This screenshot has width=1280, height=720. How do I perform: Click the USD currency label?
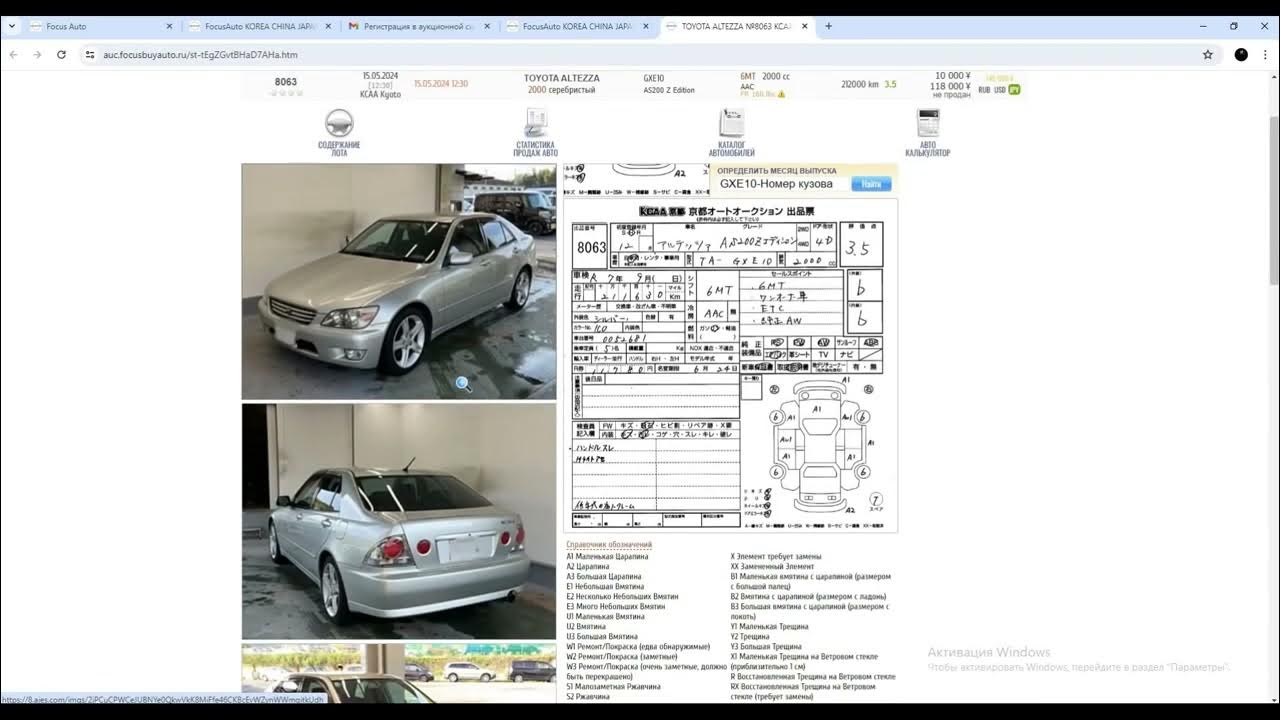(x=999, y=90)
